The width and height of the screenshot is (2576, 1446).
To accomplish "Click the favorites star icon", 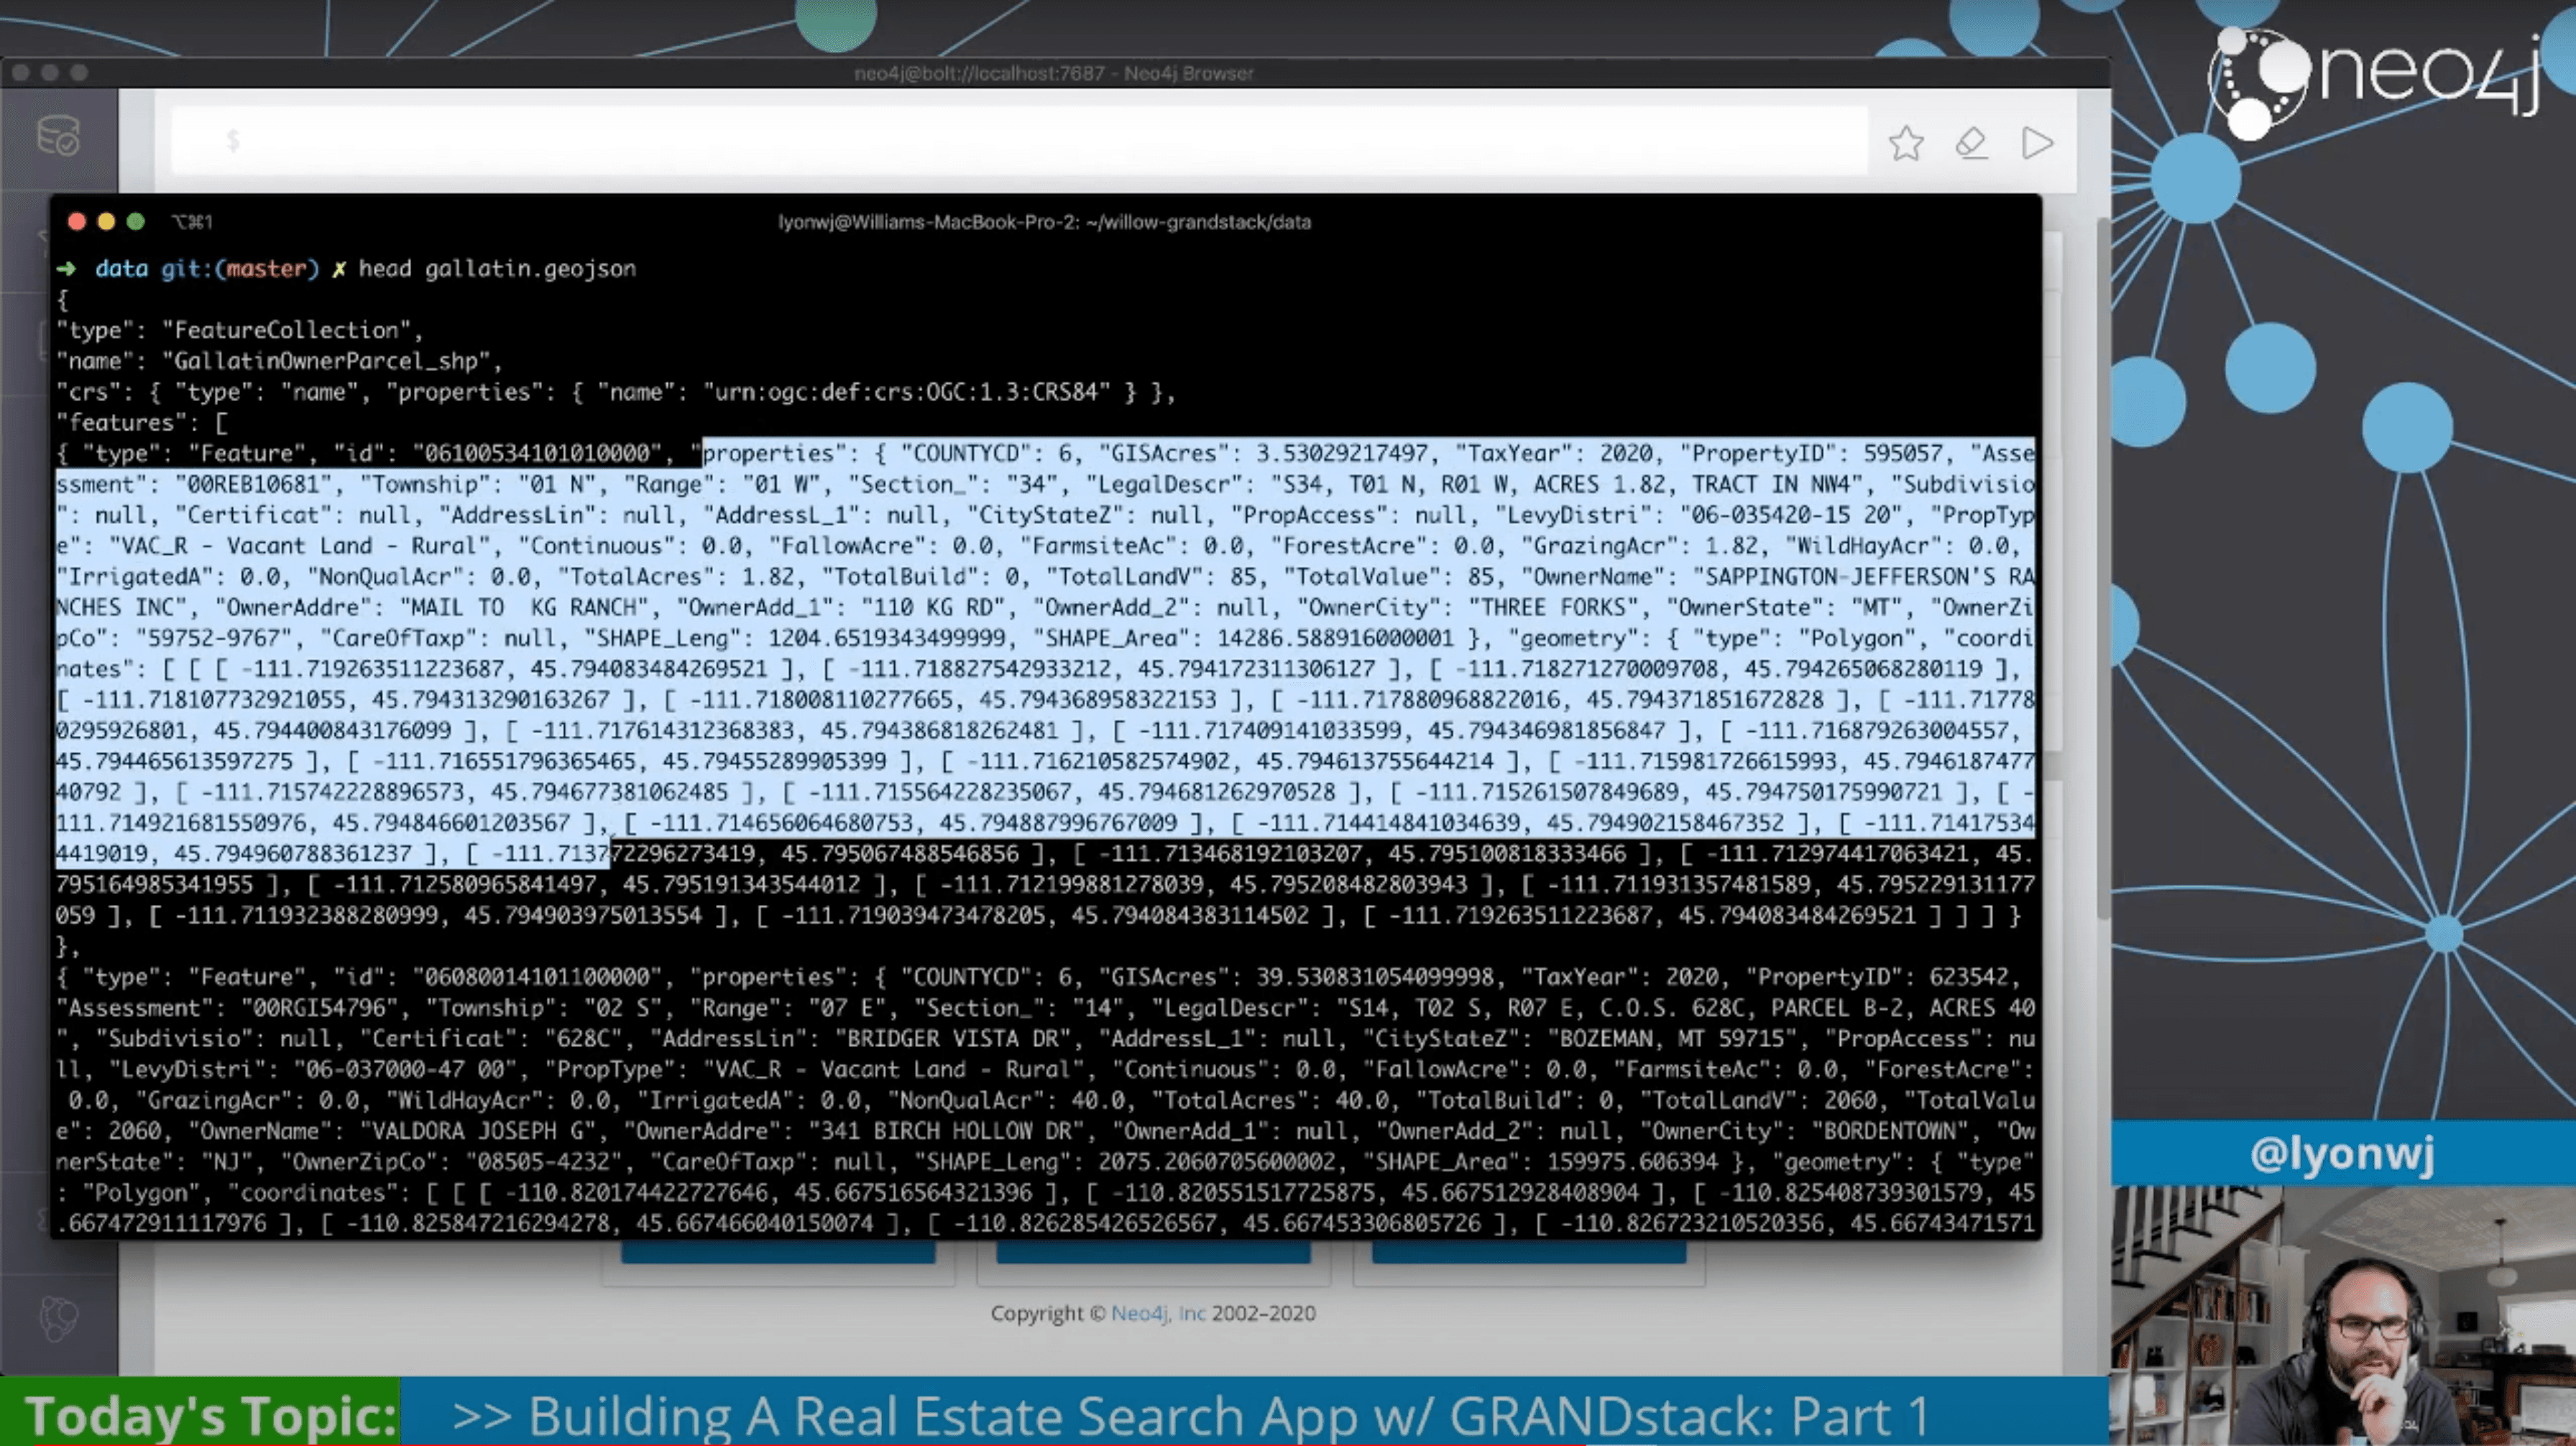I will (1906, 143).
